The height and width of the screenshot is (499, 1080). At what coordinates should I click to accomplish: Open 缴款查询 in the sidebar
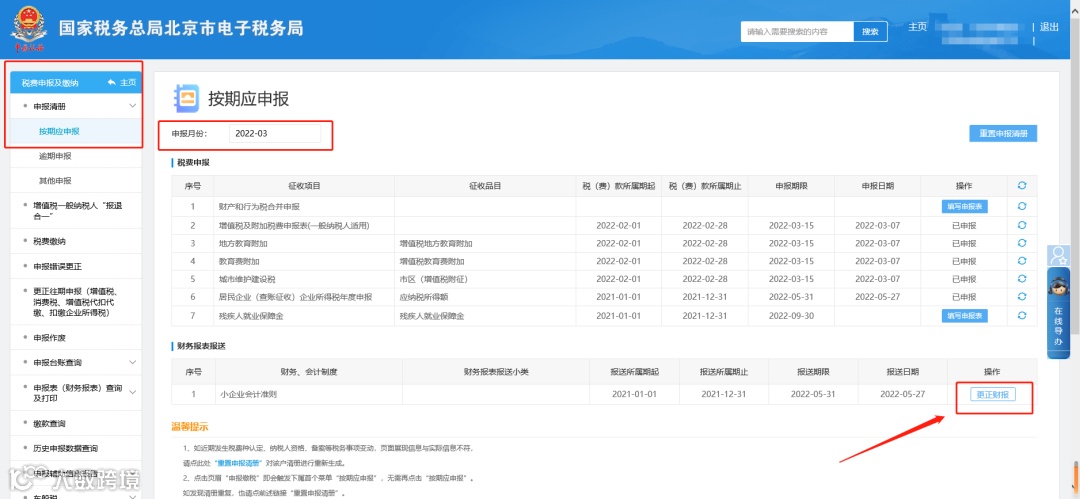[x=50, y=423]
